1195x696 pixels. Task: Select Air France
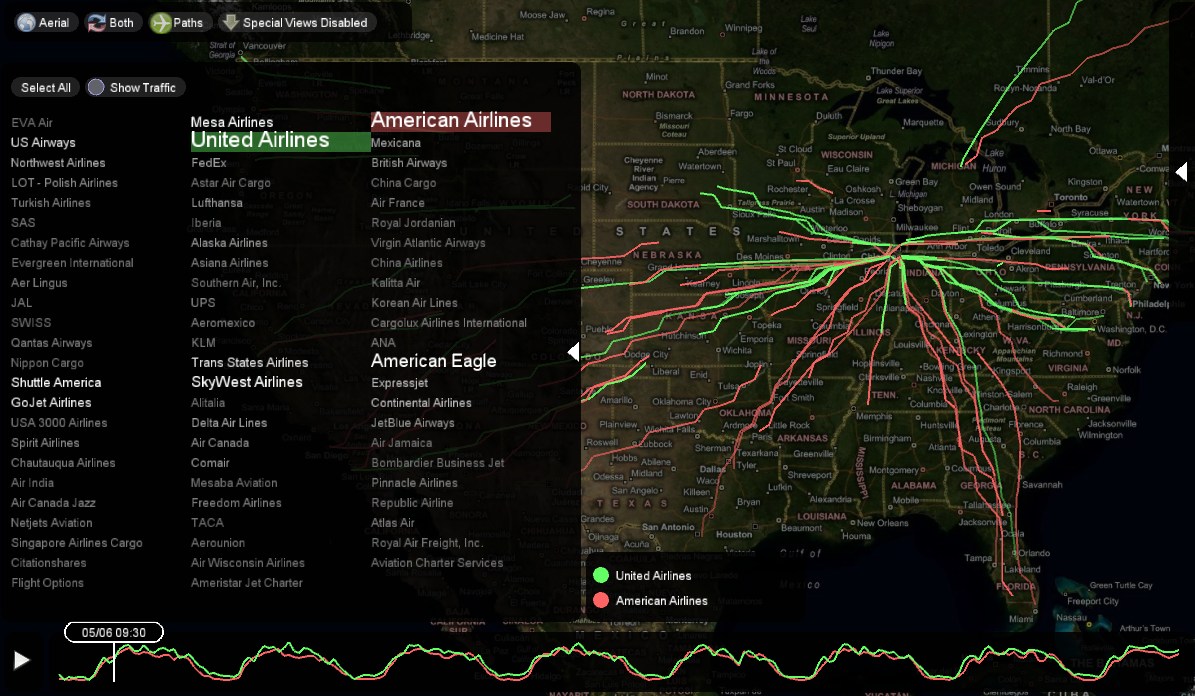(398, 203)
